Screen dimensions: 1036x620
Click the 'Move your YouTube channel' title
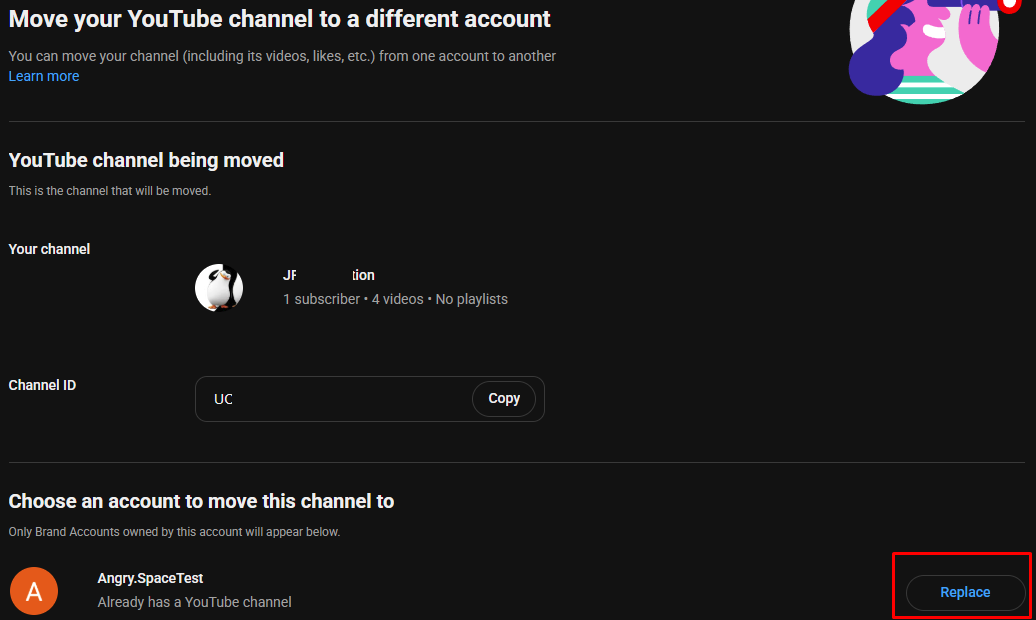pos(279,19)
